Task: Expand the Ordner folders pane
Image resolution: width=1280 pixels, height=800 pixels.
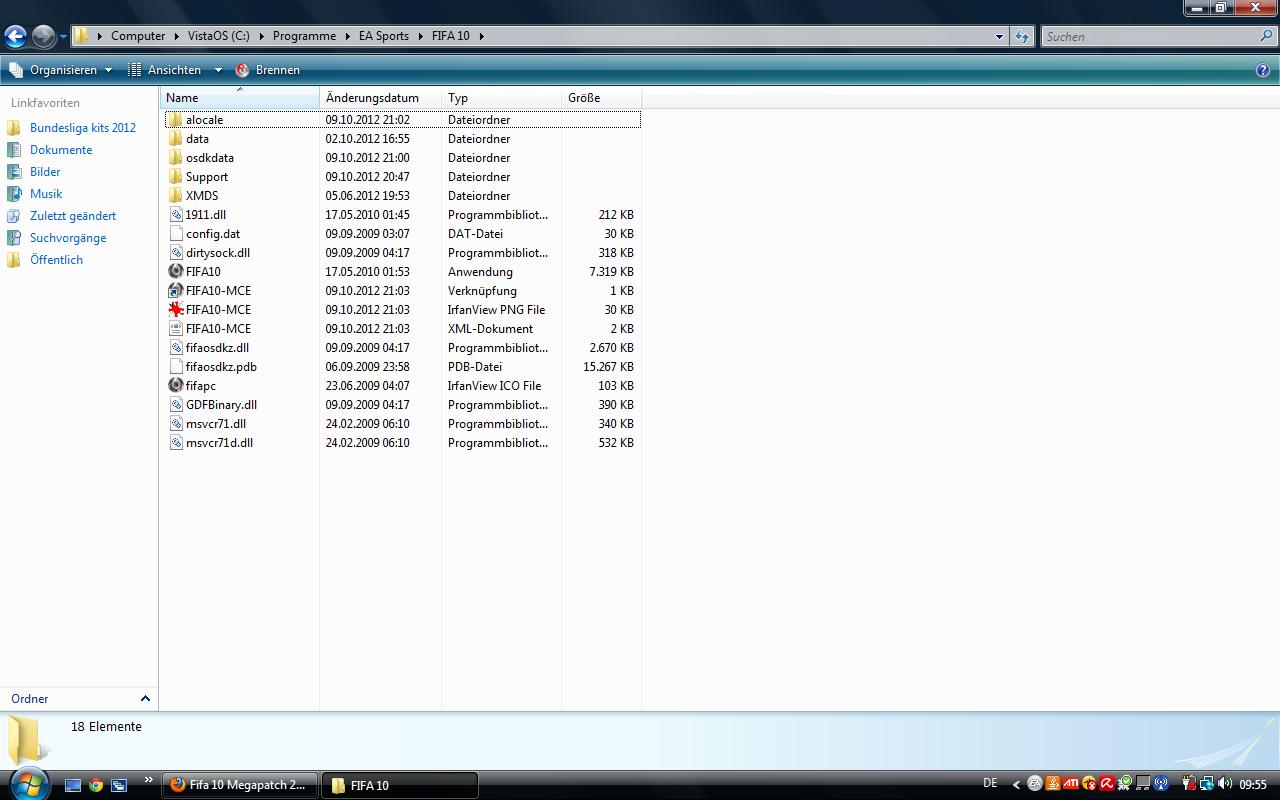Action: tap(145, 699)
